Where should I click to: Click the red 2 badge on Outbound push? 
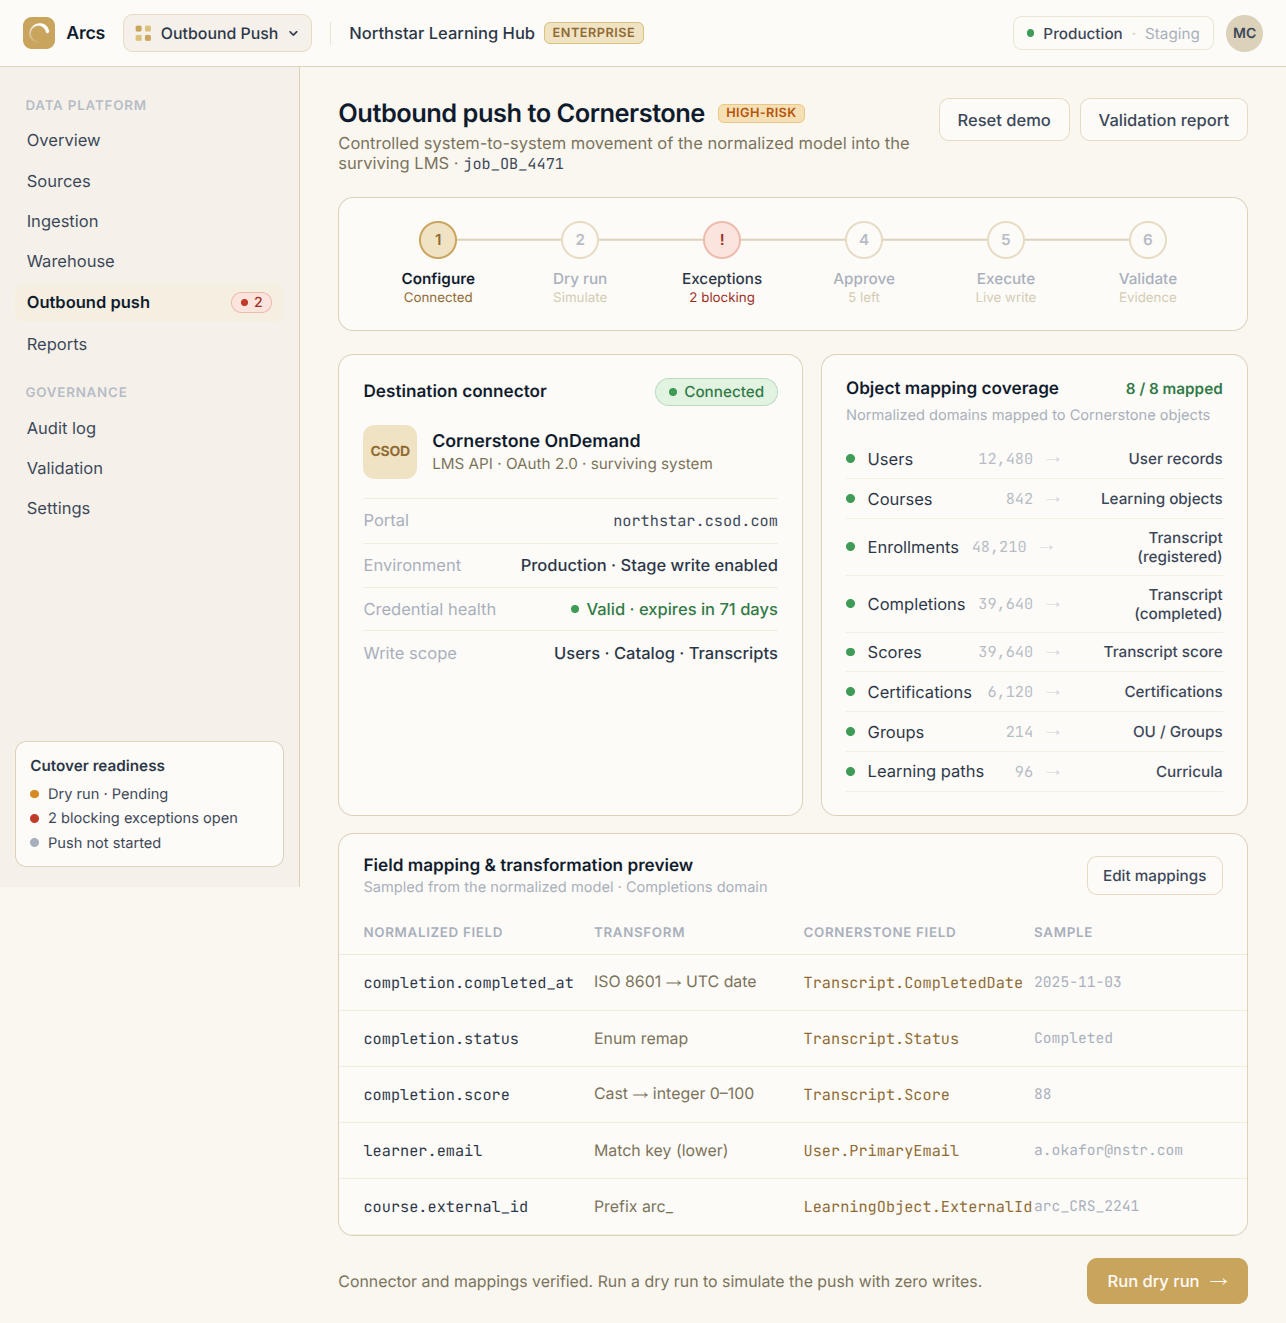point(251,302)
